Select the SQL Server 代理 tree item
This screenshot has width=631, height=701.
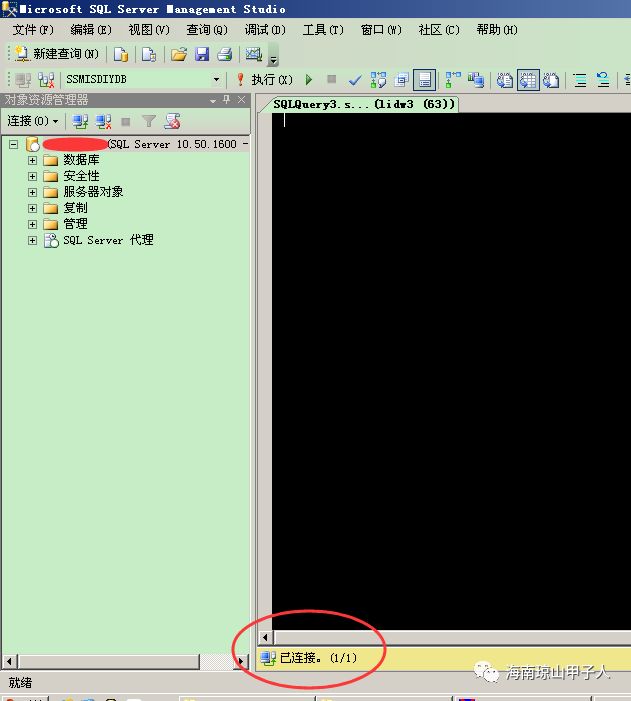pos(108,241)
